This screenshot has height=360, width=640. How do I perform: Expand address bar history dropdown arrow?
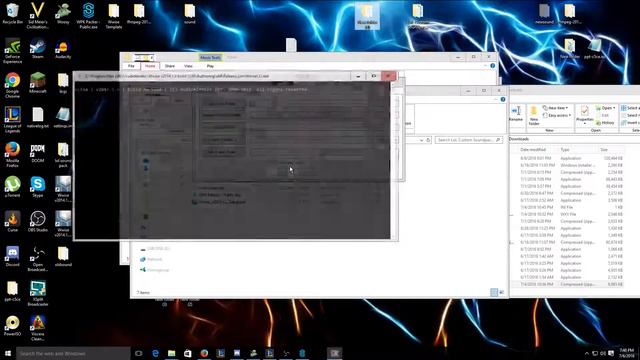421,140
